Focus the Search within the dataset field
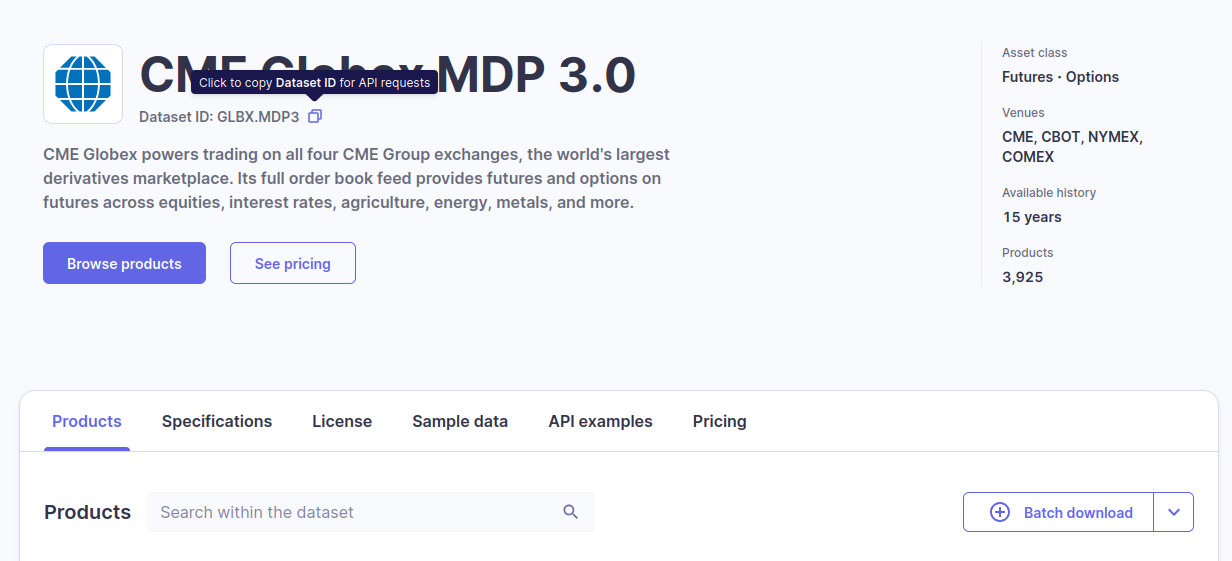The width and height of the screenshot is (1232, 561). 355,512
